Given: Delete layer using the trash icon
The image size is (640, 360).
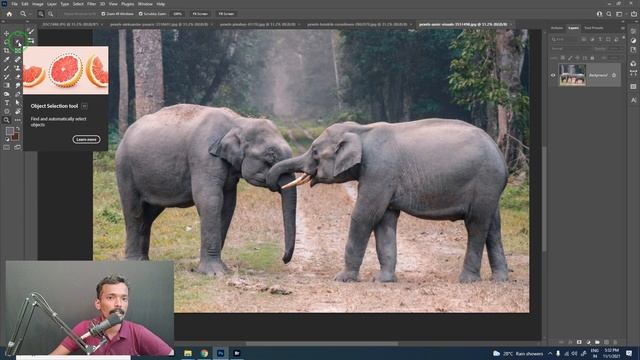Looking at the screenshot, I should 616,342.
